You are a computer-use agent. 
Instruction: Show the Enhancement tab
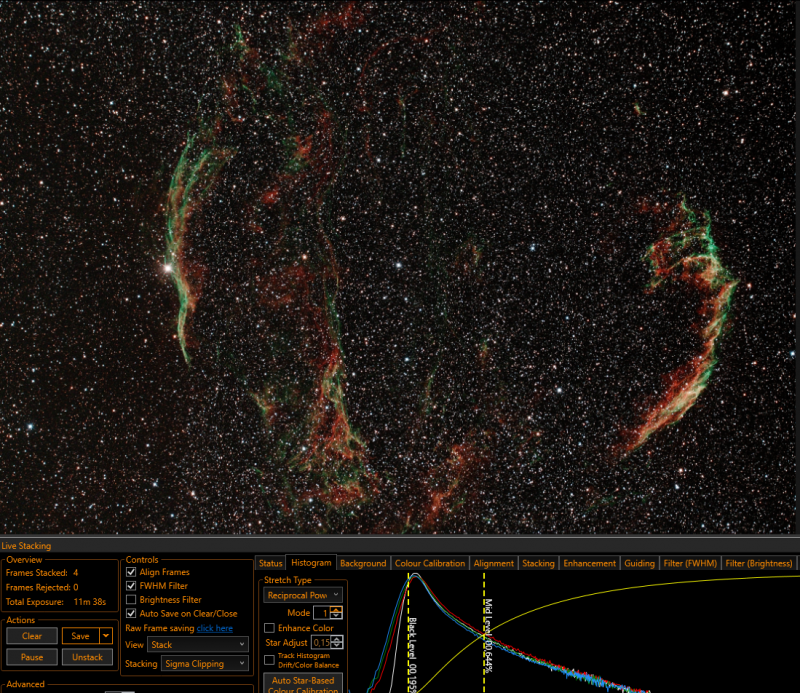(589, 563)
